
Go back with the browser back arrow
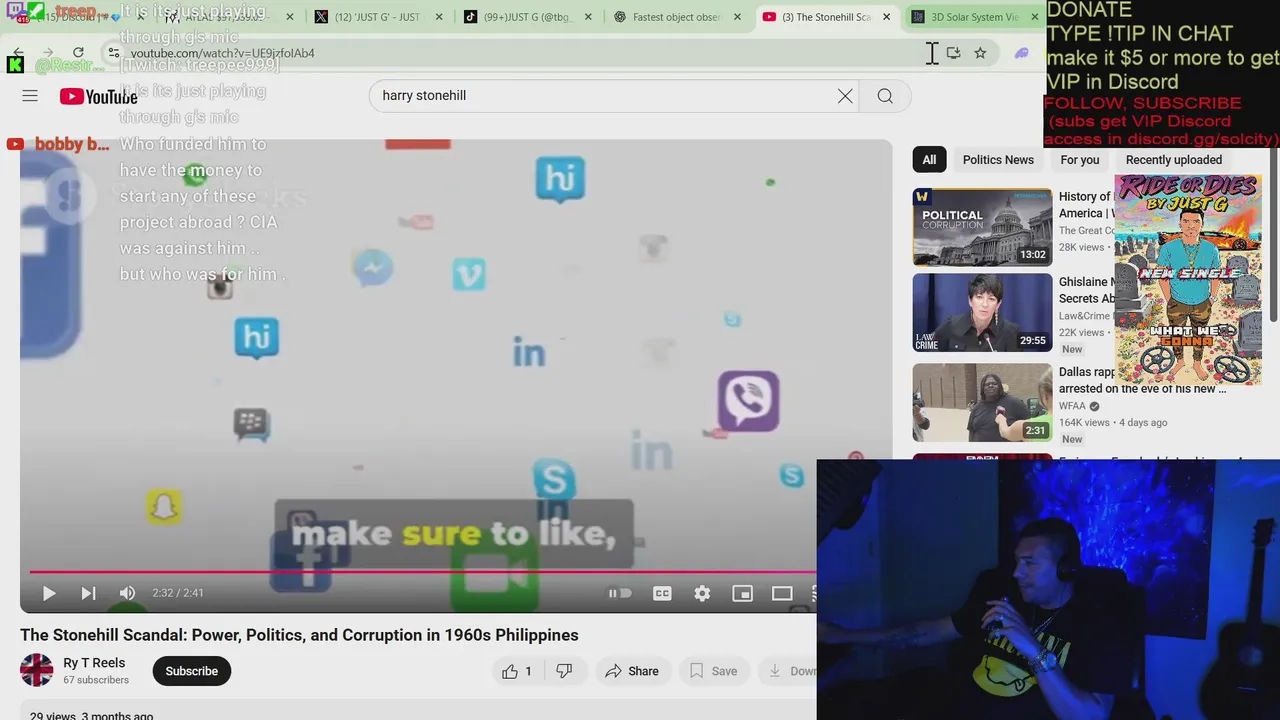click(x=18, y=53)
